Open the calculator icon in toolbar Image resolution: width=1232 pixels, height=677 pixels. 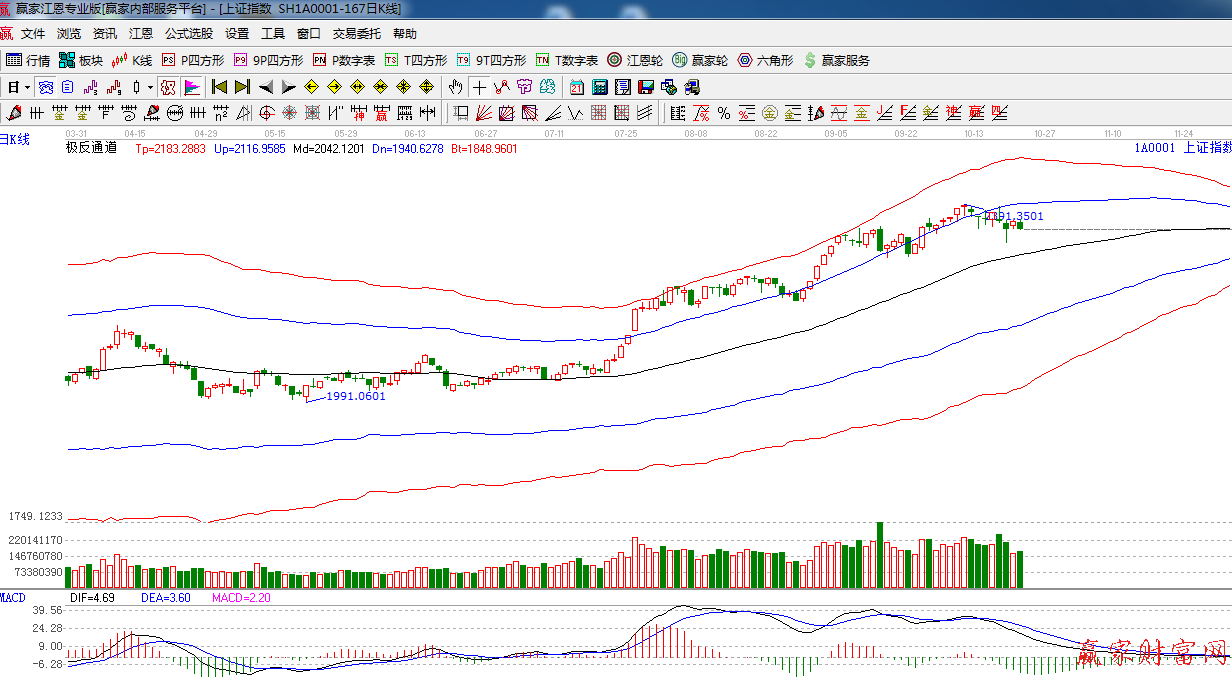[599, 87]
